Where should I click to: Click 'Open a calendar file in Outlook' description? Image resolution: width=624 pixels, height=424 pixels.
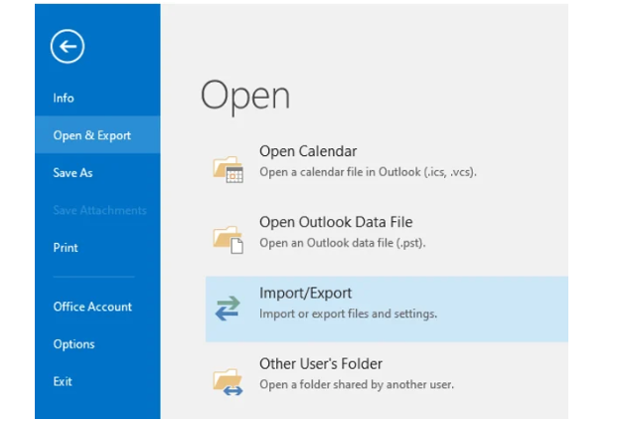tap(368, 172)
